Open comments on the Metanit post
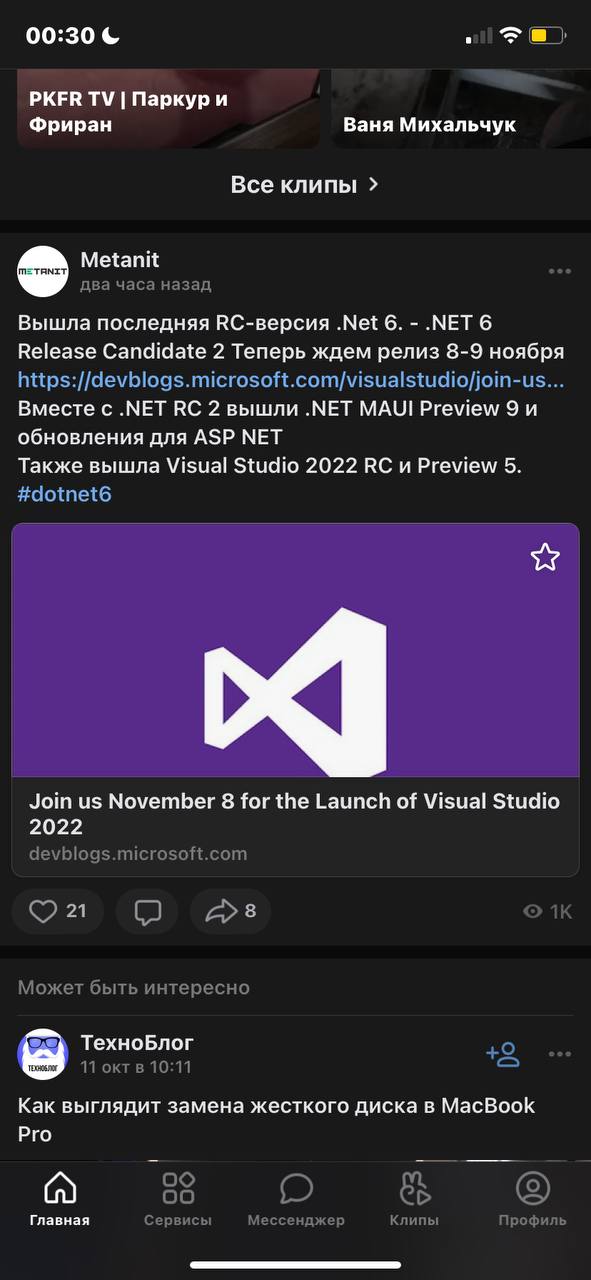The height and width of the screenshot is (1280, 591). pyautogui.click(x=147, y=911)
